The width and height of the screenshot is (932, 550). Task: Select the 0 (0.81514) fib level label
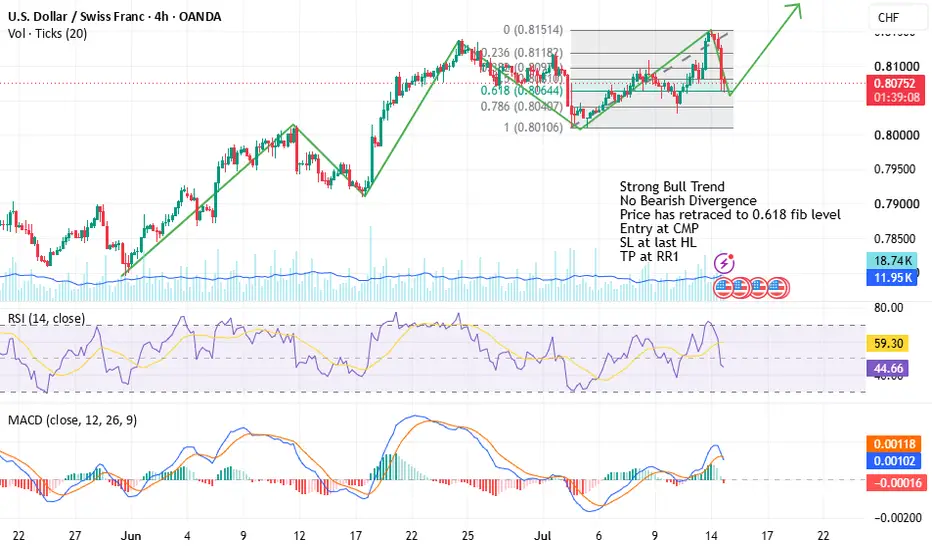pyautogui.click(x=533, y=30)
